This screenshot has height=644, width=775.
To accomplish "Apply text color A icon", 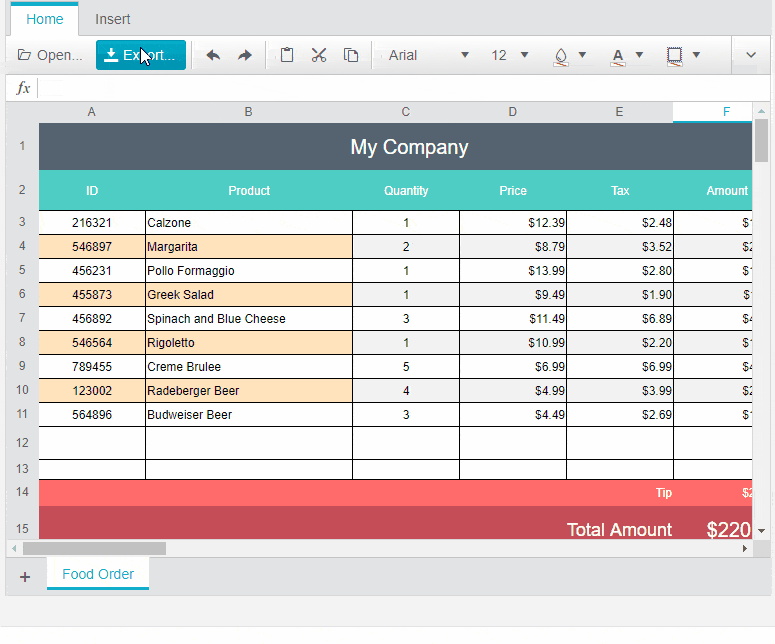I will click(618, 56).
